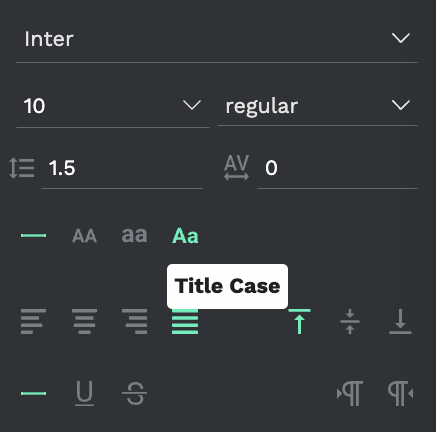Open the regular font weight dropdown
Image resolution: width=436 pixels, height=432 pixels.
tap(317, 106)
